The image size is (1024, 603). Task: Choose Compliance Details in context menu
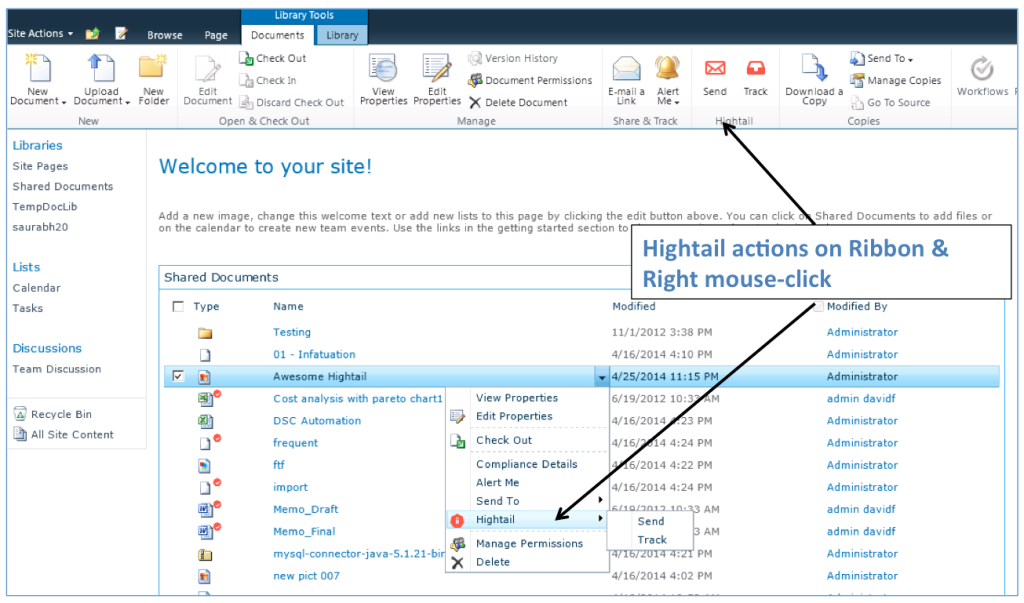pyautogui.click(x=526, y=464)
